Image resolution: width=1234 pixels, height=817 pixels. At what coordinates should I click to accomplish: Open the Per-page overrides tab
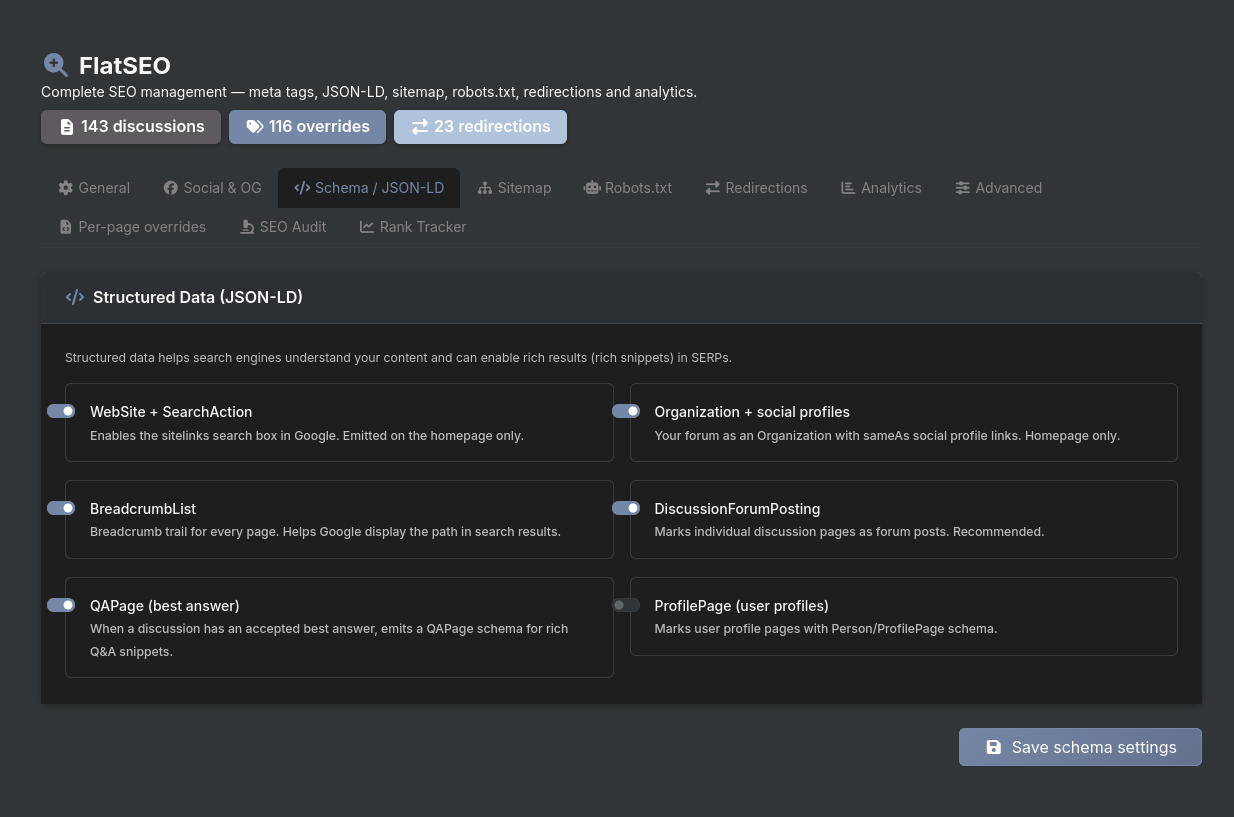(x=132, y=227)
